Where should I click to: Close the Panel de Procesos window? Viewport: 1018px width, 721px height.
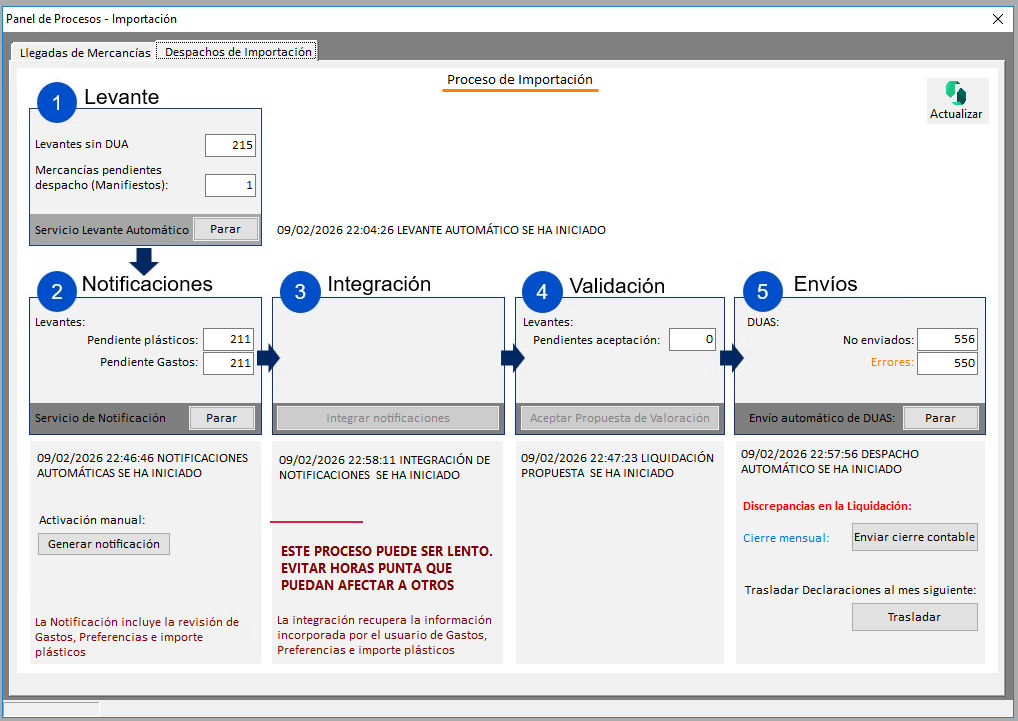997,18
